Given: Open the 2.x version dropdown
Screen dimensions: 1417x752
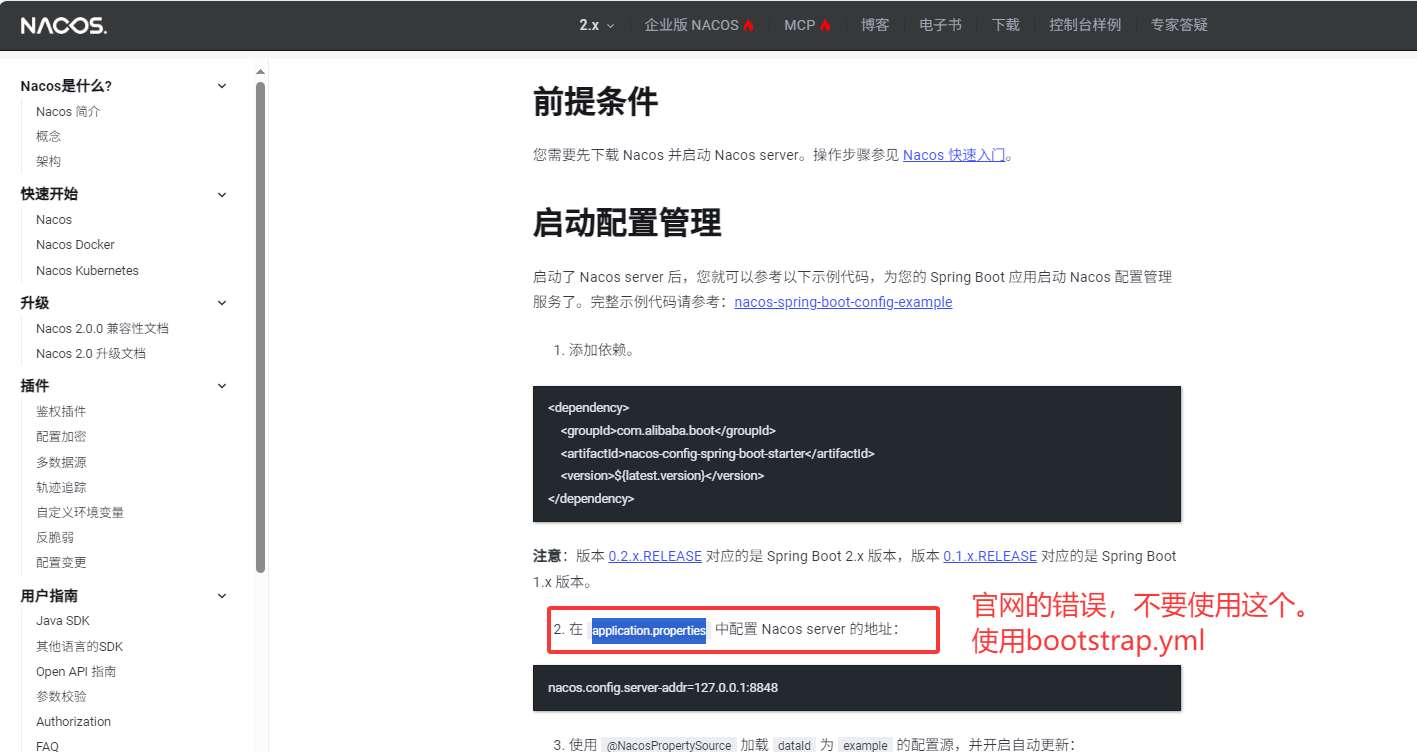Looking at the screenshot, I should pyautogui.click(x=597, y=25).
